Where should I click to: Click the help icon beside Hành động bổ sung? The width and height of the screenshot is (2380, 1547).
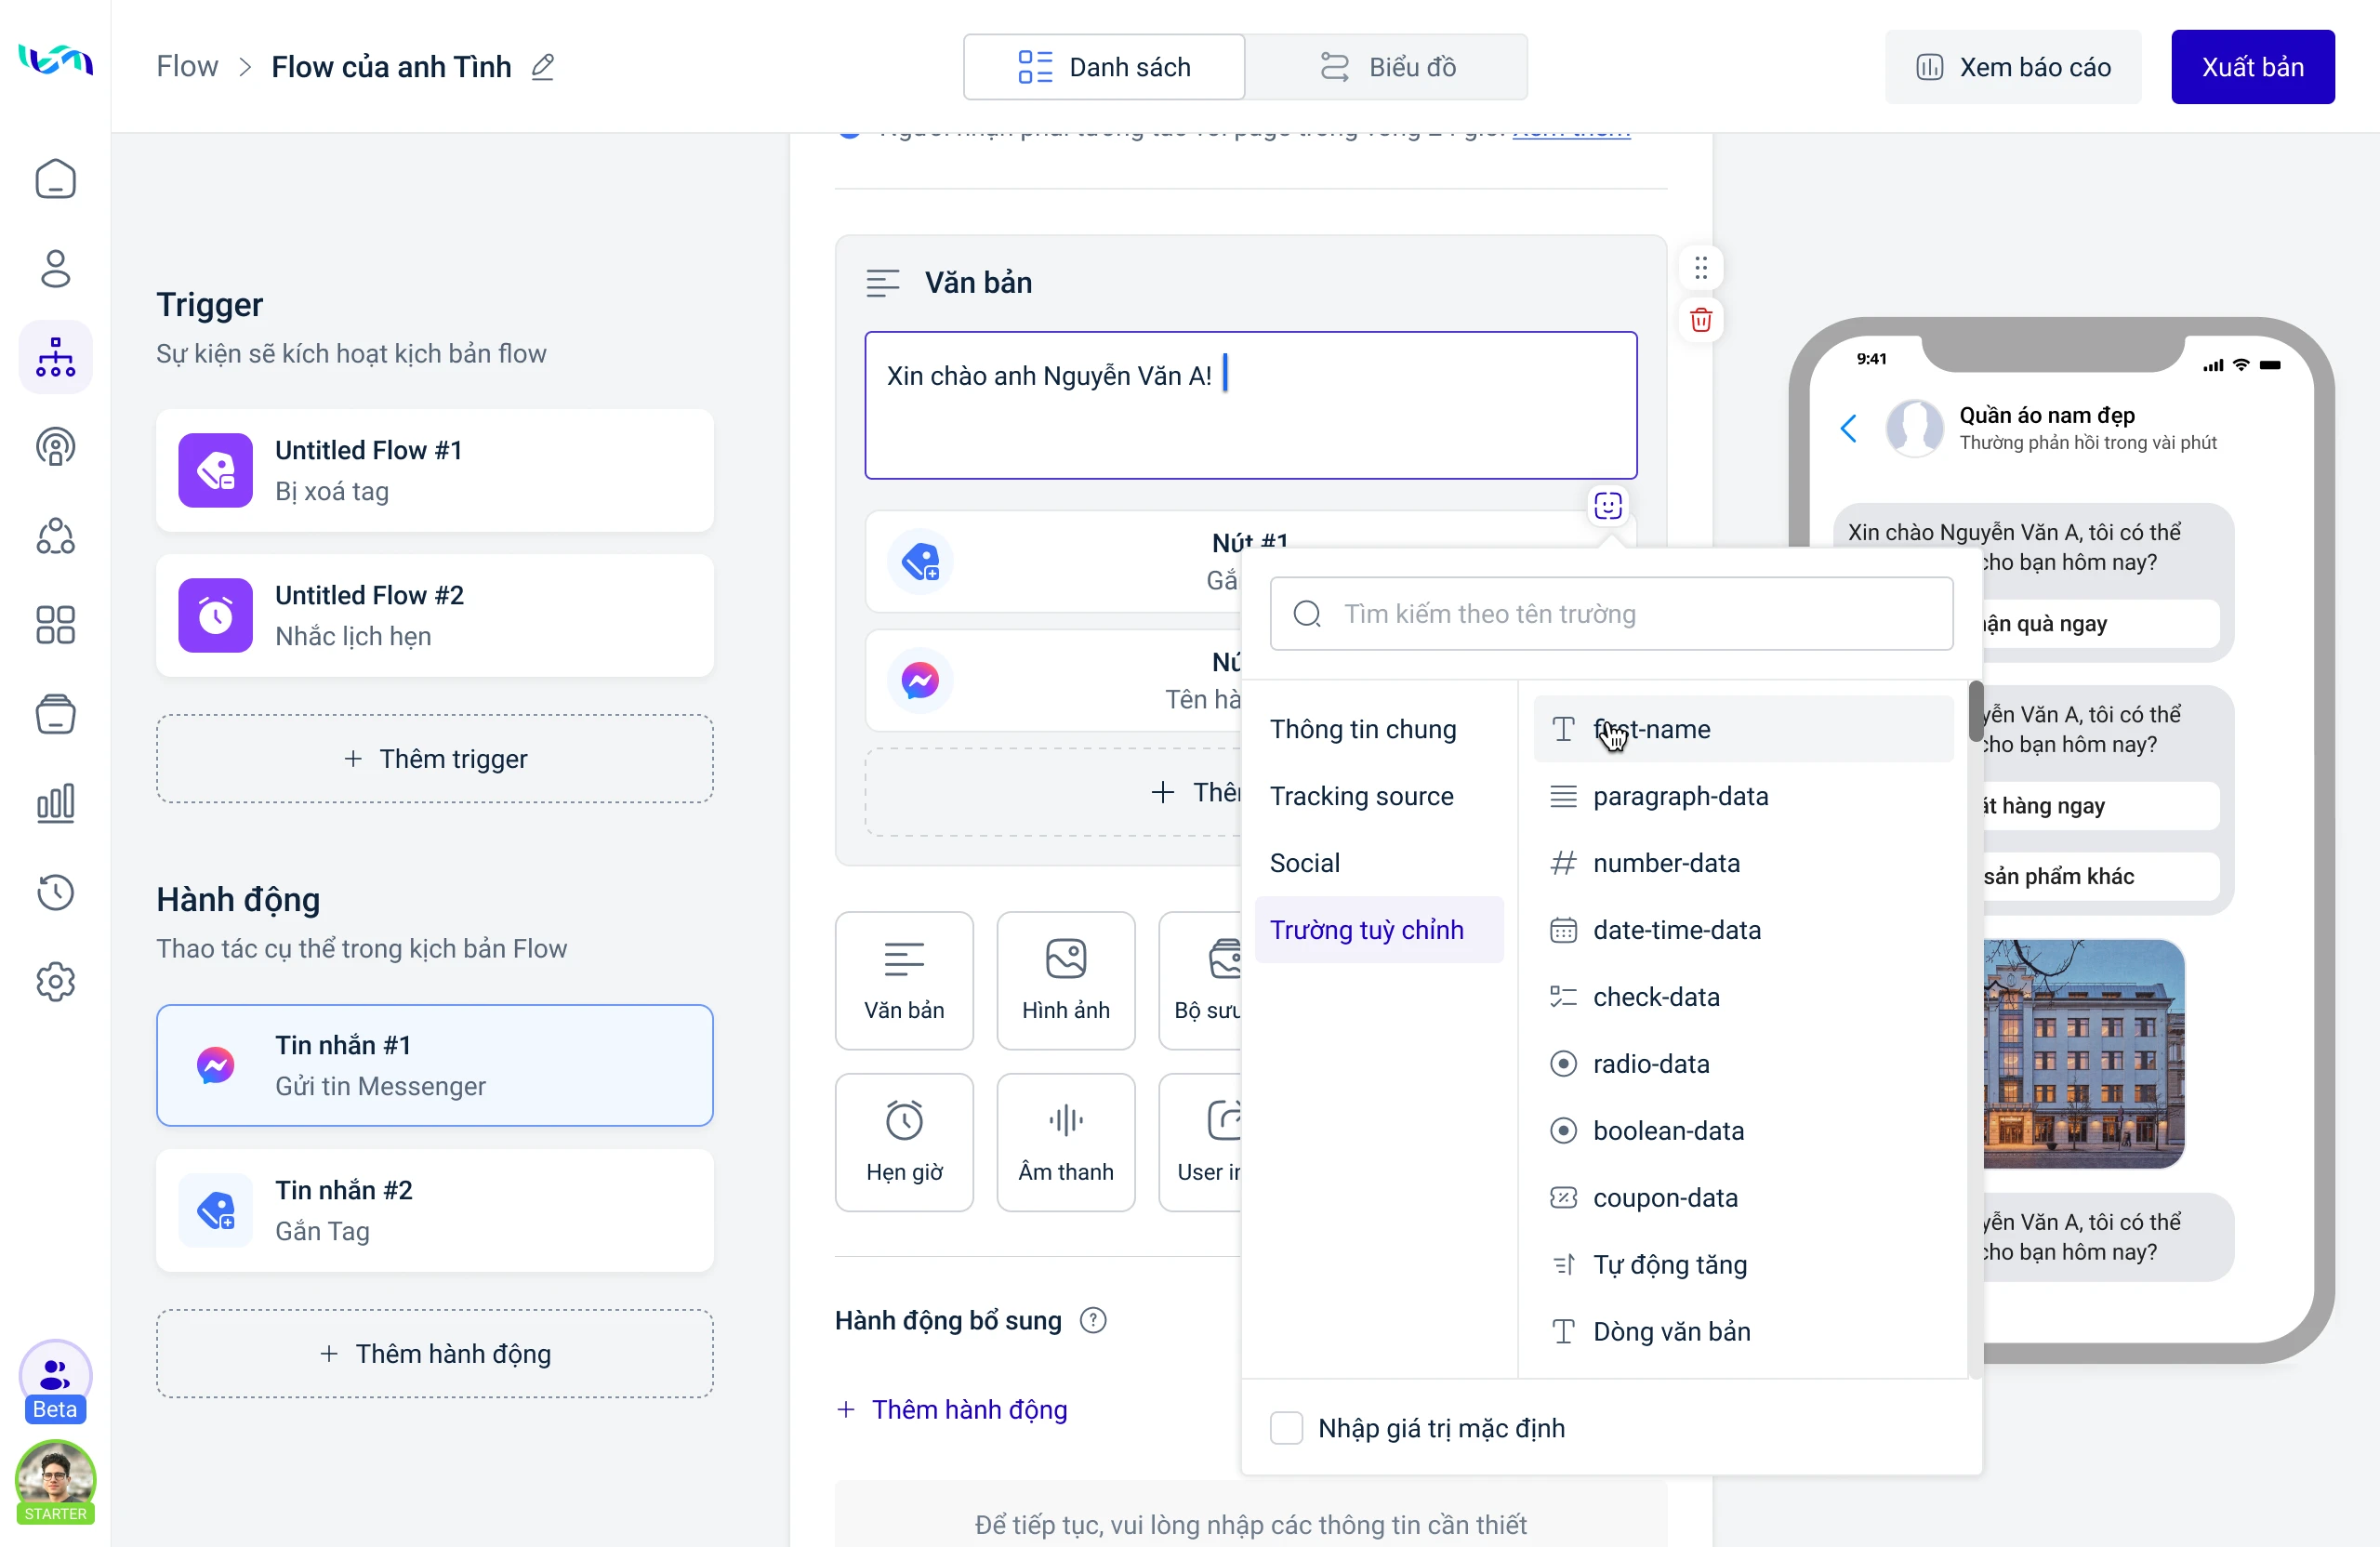(x=1093, y=1320)
